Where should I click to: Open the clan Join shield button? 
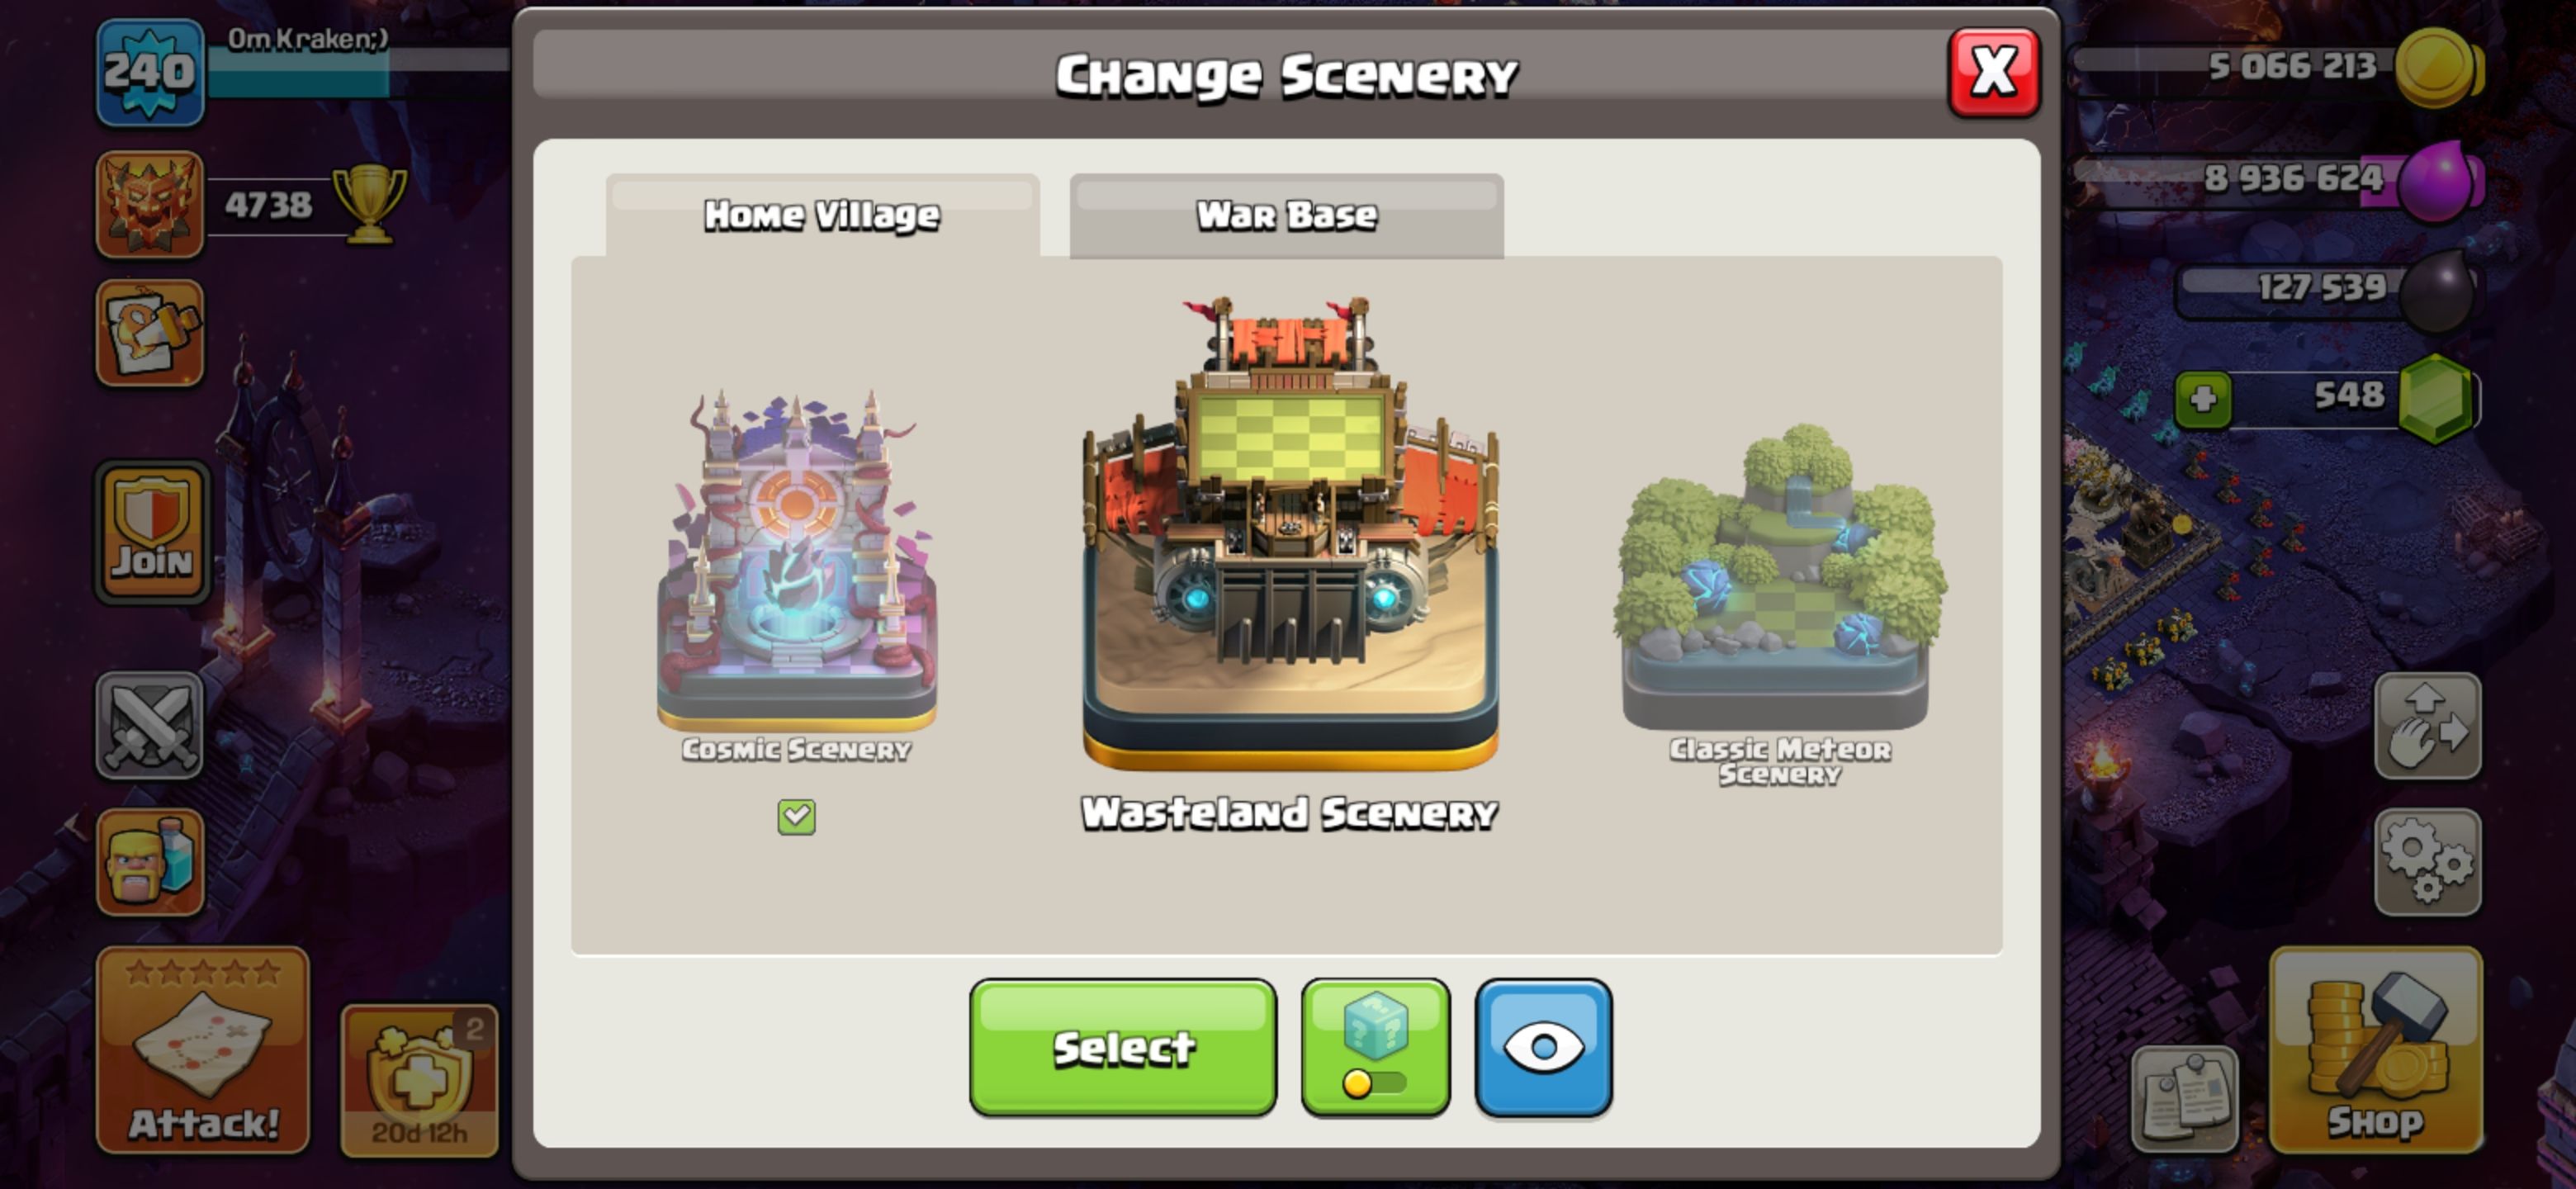tap(152, 533)
